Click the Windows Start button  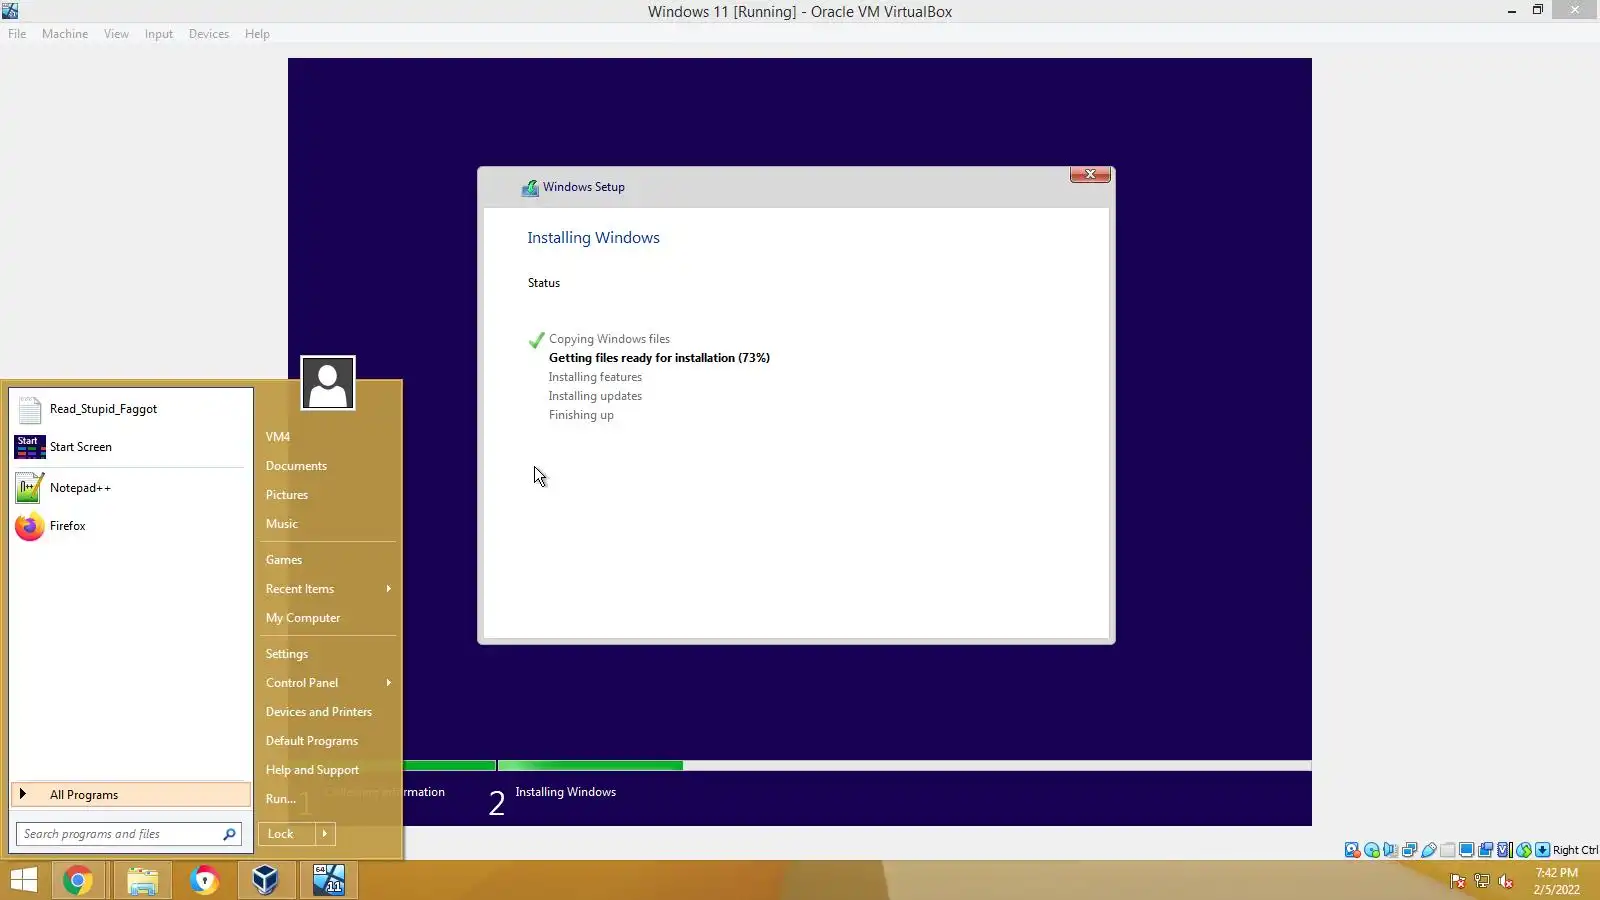click(x=23, y=880)
